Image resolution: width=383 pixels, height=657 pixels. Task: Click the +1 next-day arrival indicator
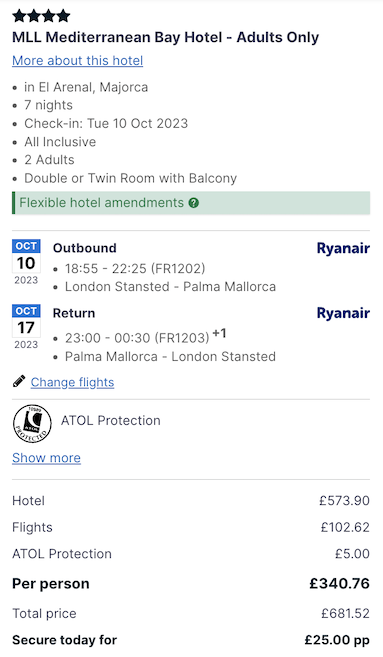tap(219, 334)
